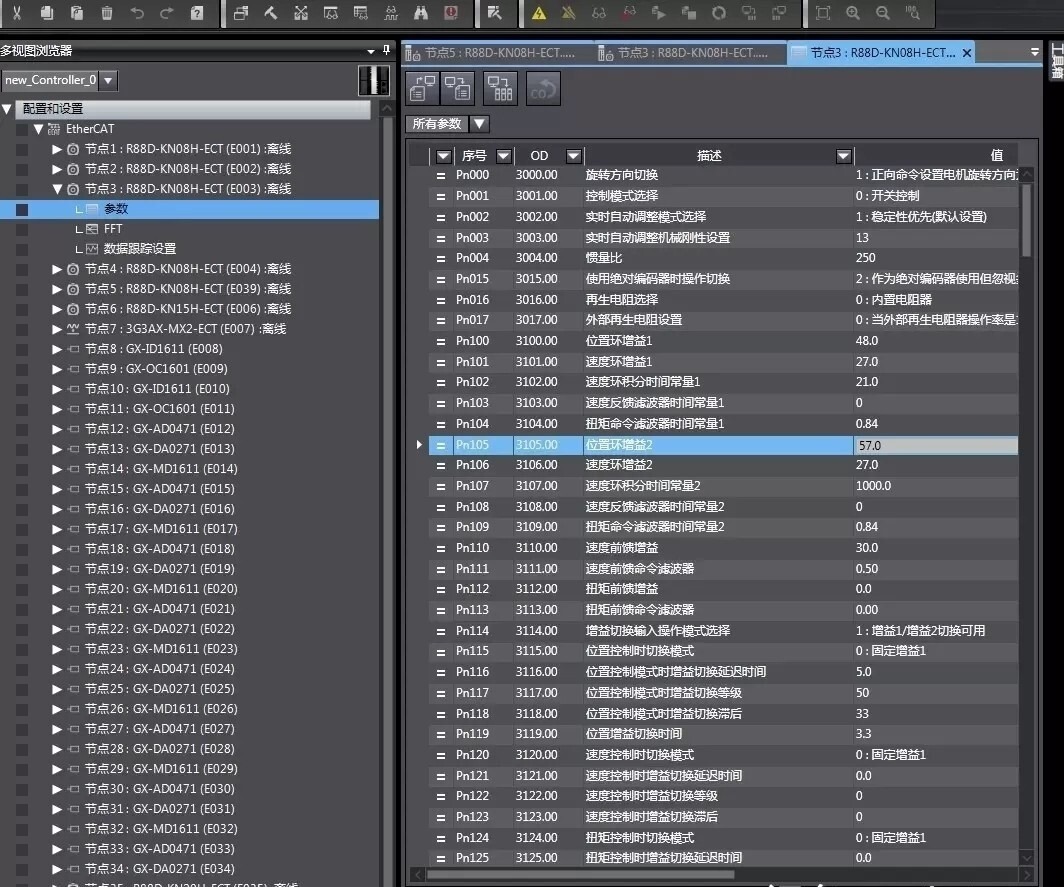Open the 序号 column filter arrow
This screenshot has width=1064, height=887.
pos(504,156)
